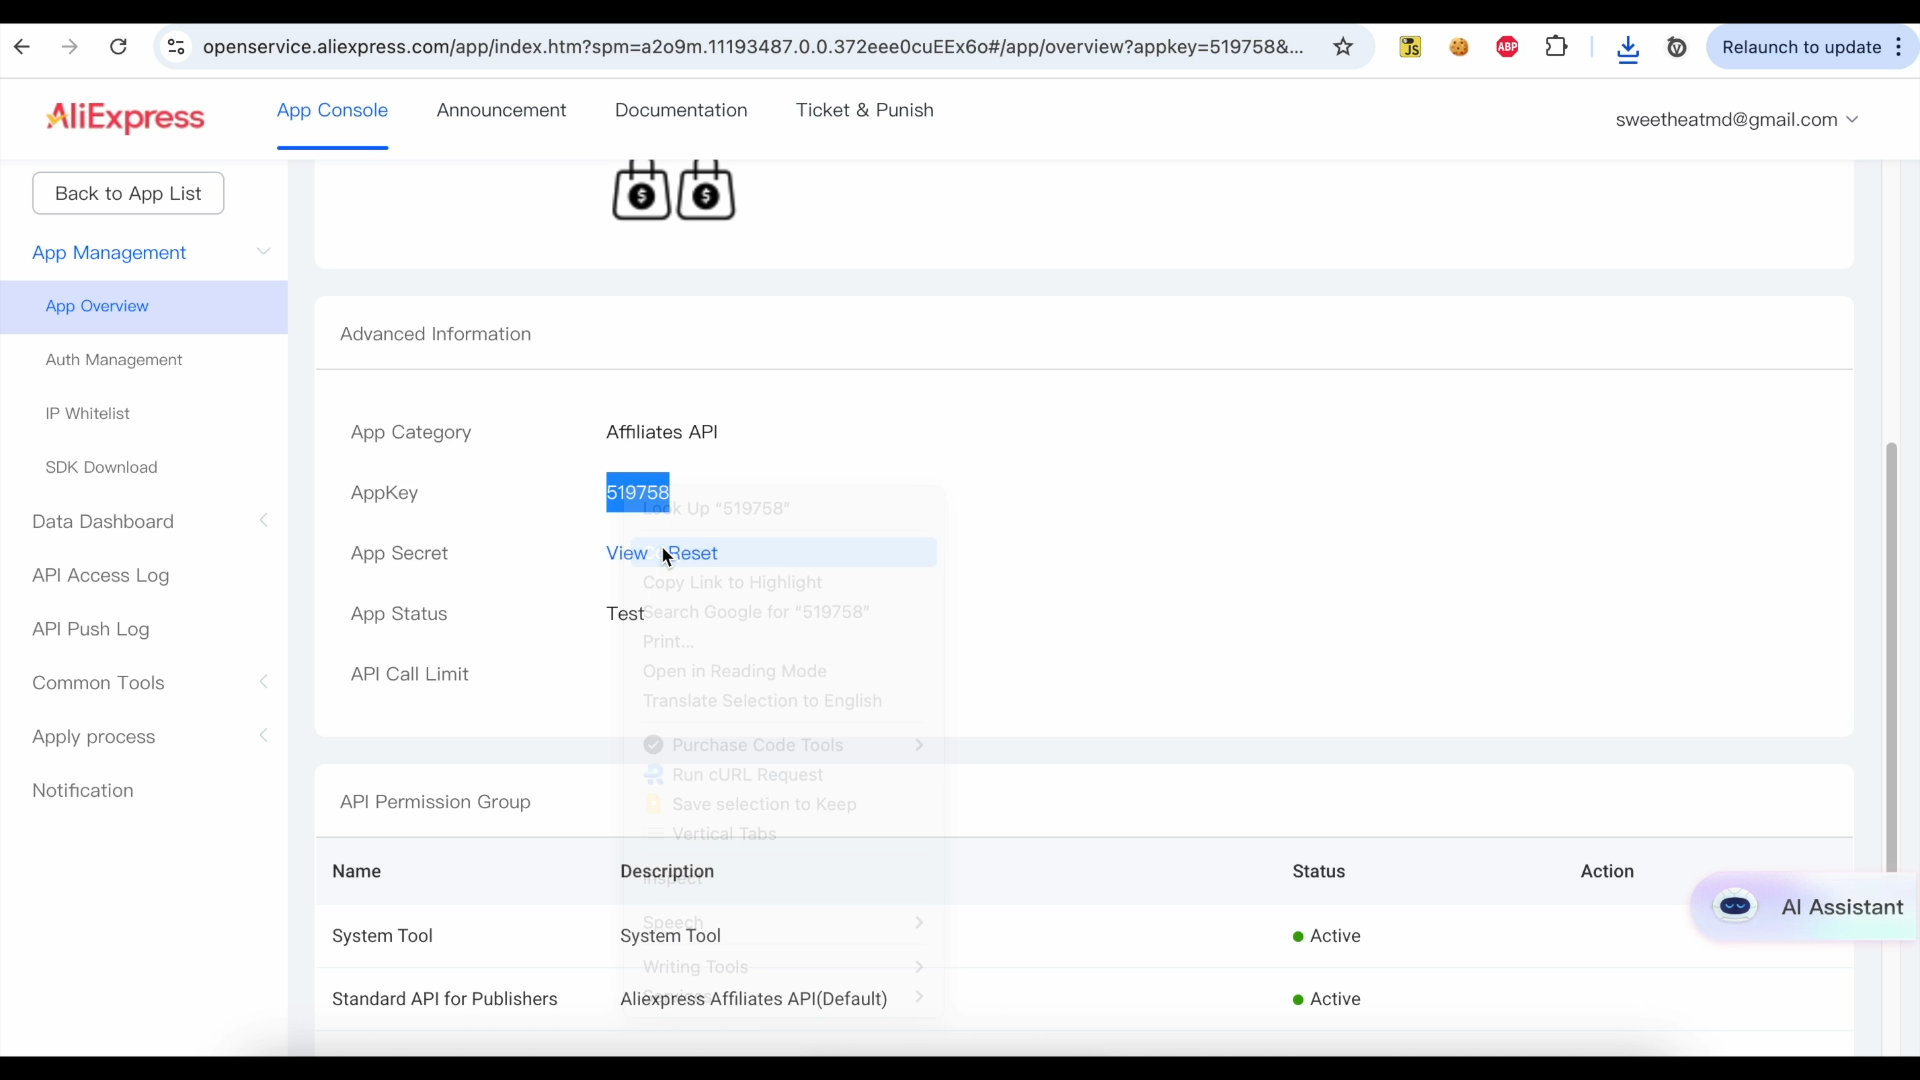Image resolution: width=1920 pixels, height=1080 pixels.
Task: Expand Writing Tools submenu arrow
Action: (918, 968)
